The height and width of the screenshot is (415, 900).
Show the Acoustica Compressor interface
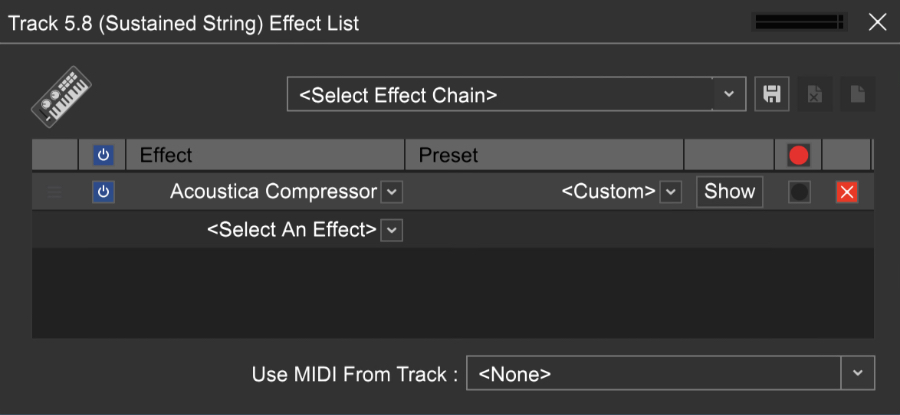(729, 192)
